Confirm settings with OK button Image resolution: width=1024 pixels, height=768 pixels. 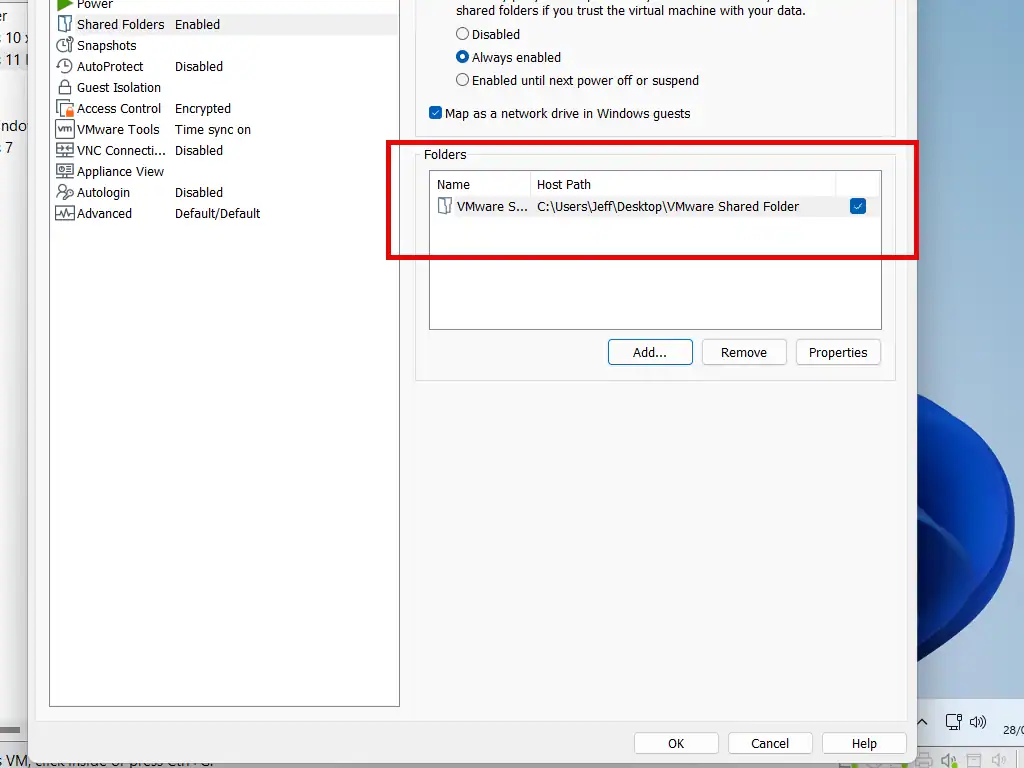click(x=676, y=743)
